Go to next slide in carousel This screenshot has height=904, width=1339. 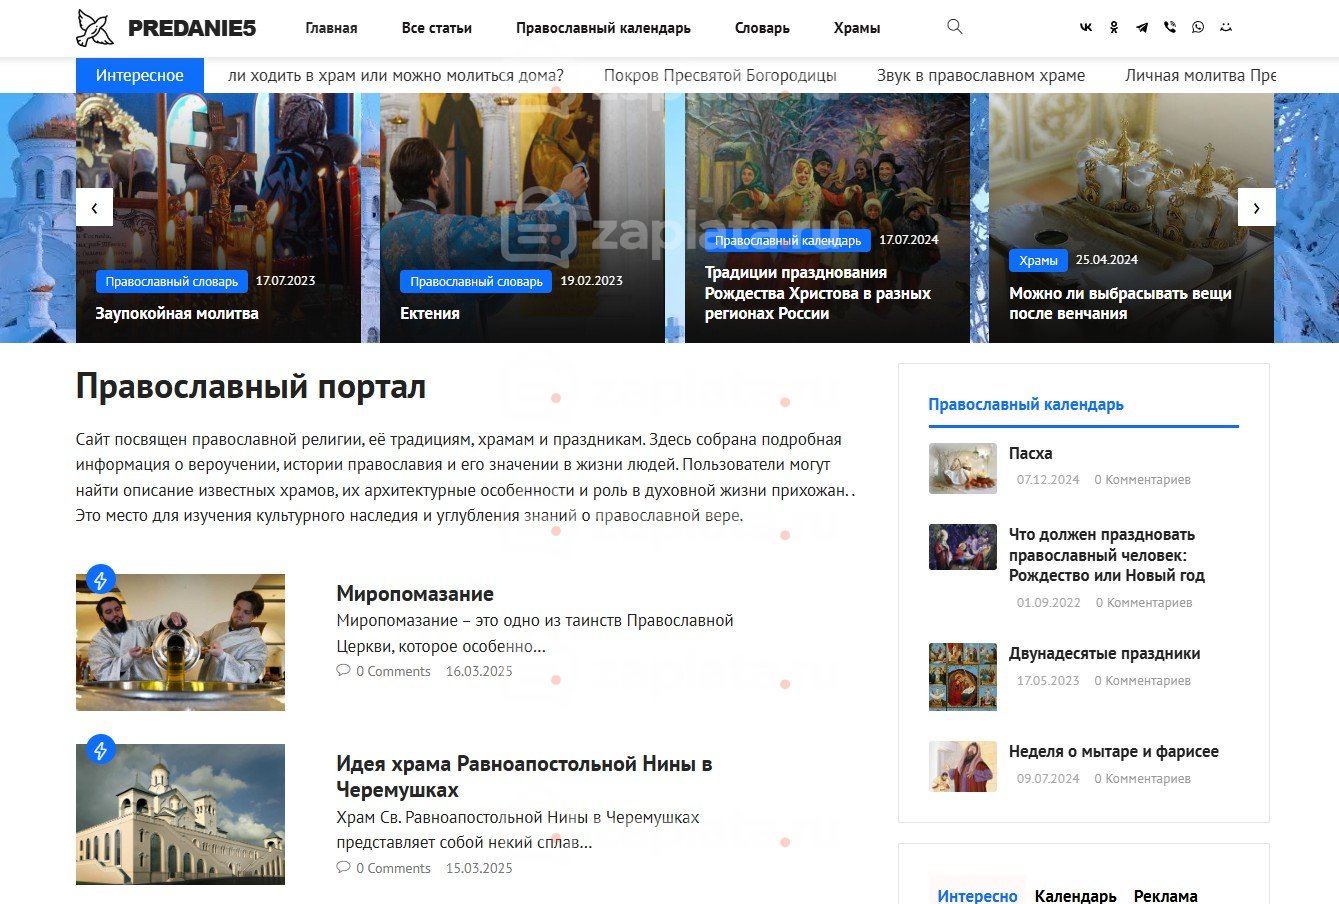click(1256, 207)
